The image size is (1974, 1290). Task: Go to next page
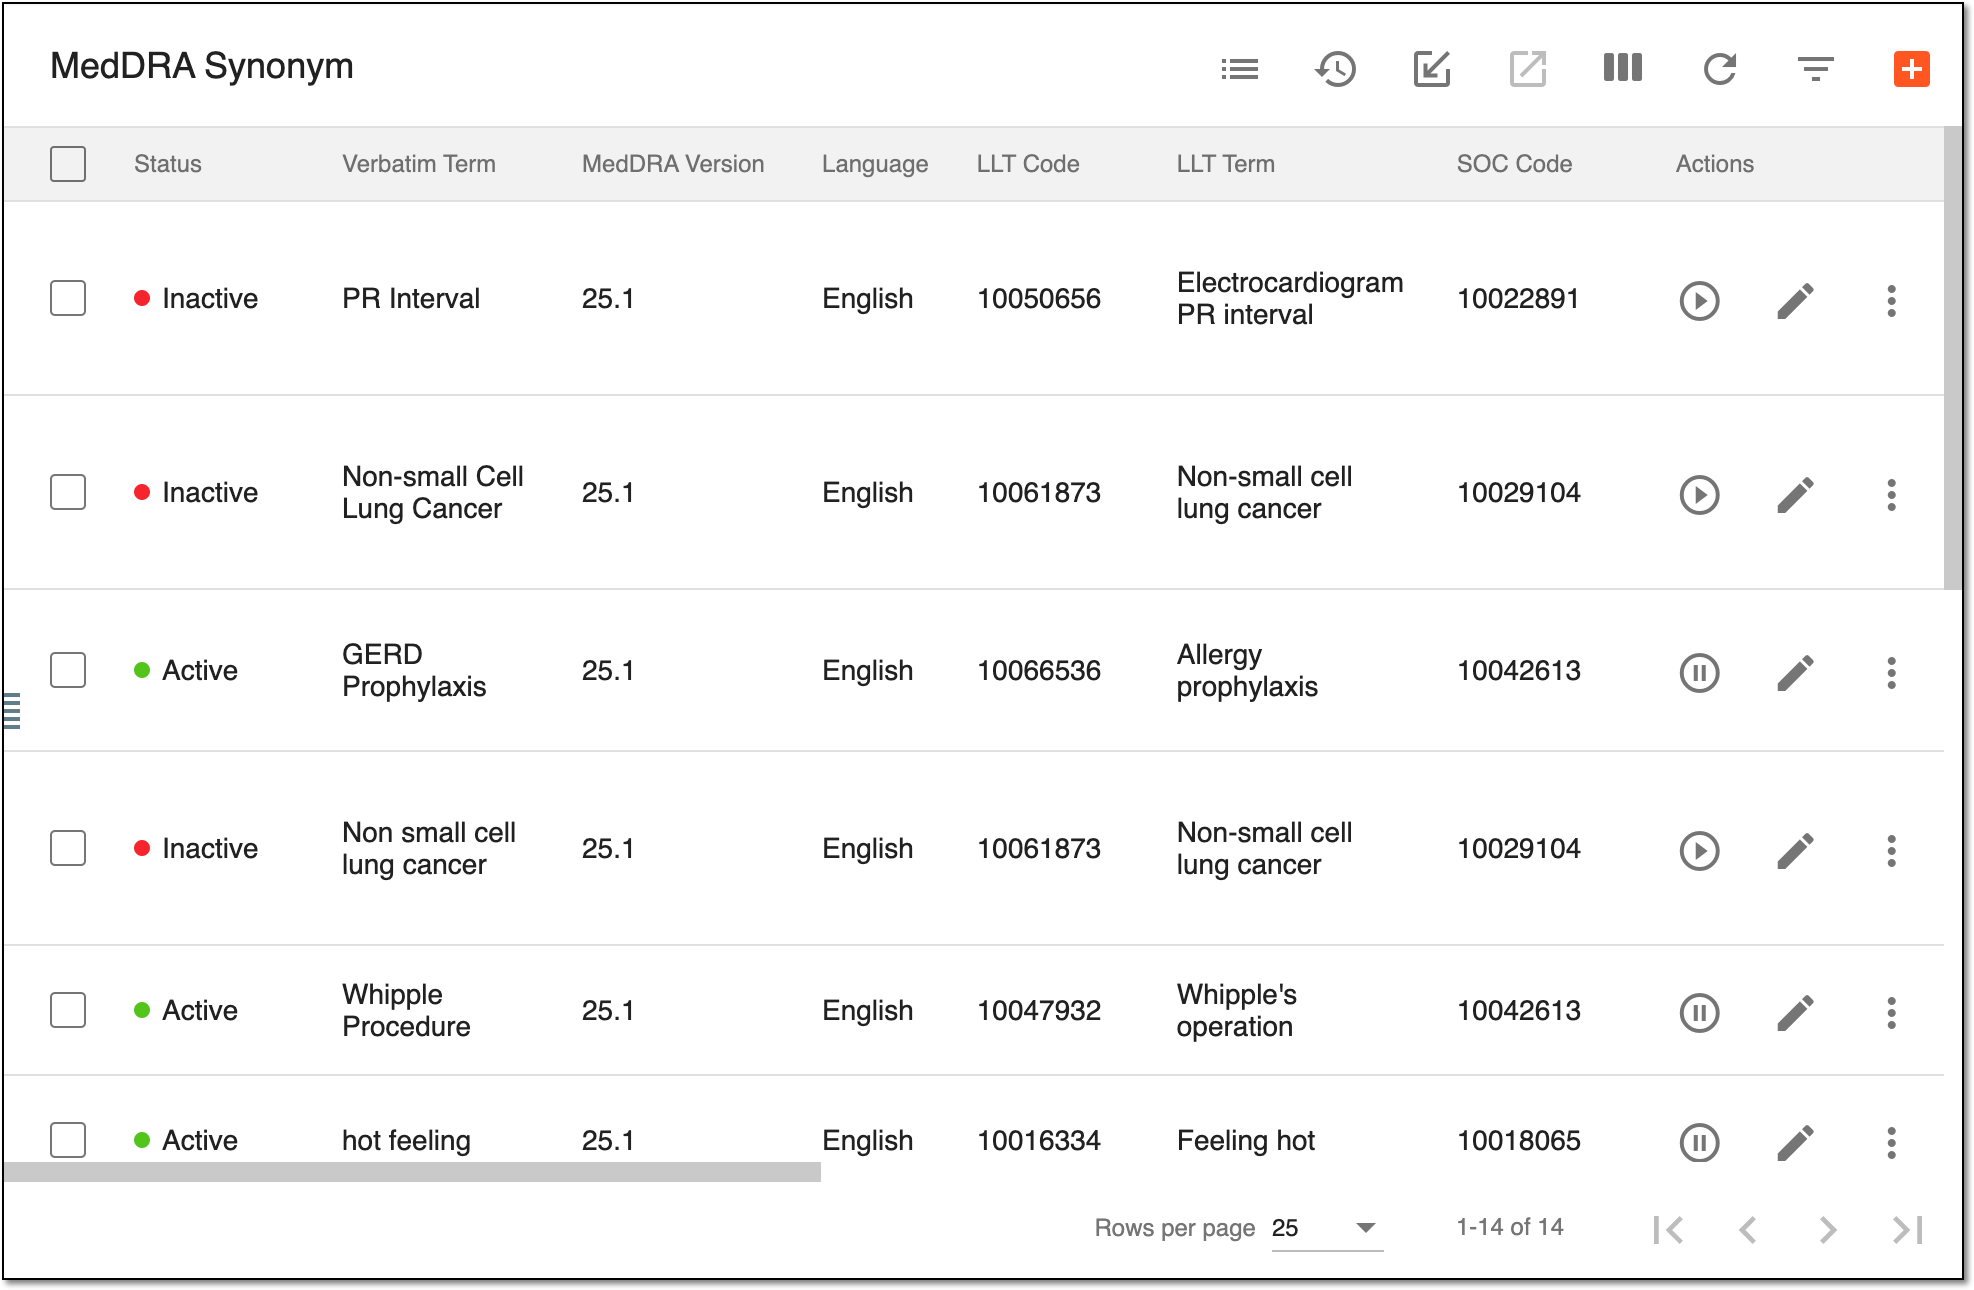[1828, 1229]
